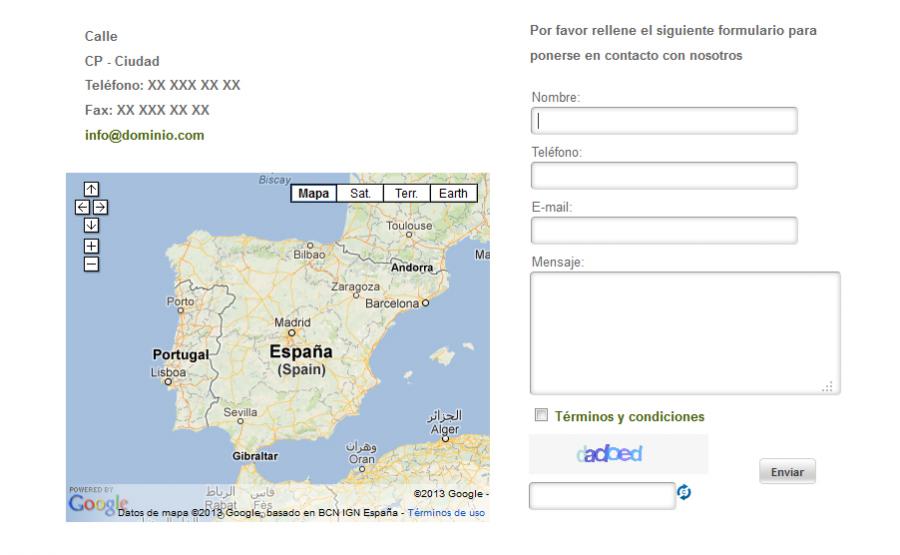Click the Enviar button

pyautogui.click(x=787, y=472)
